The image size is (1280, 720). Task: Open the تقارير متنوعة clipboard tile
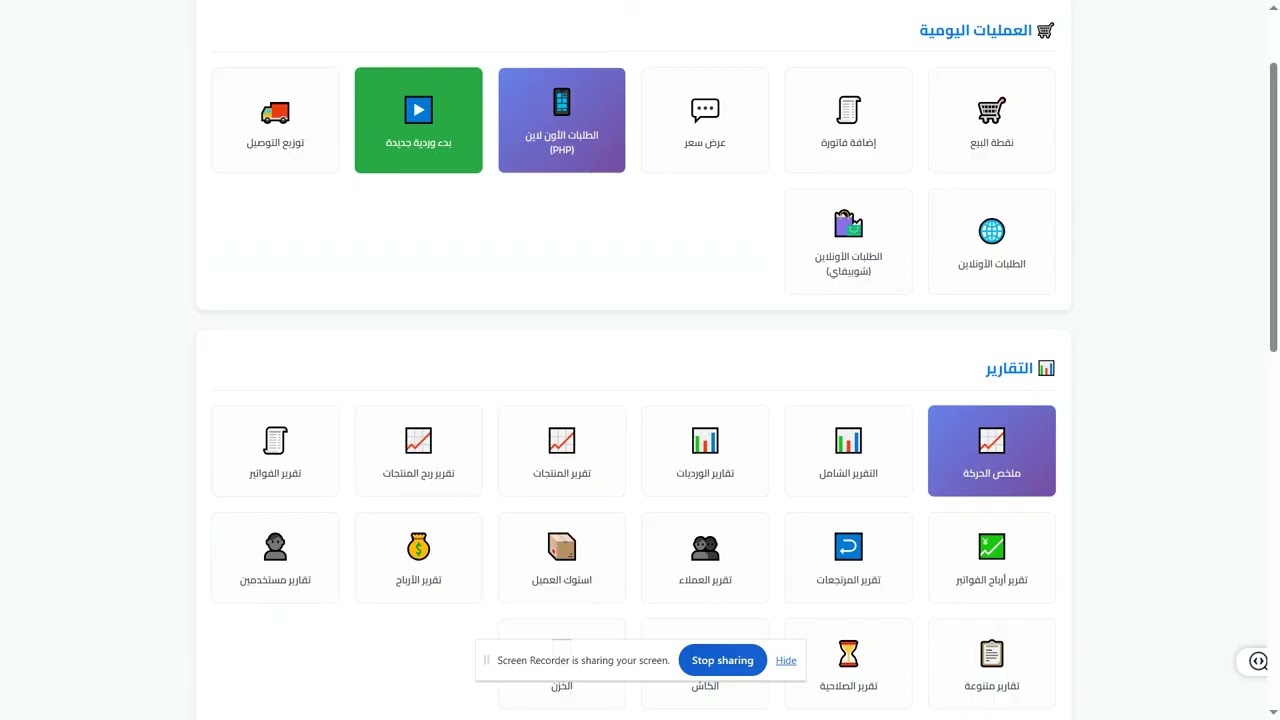992,664
